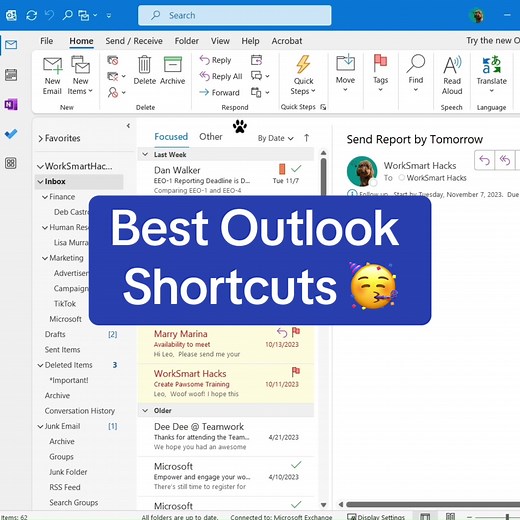This screenshot has height=520, width=520.
Task: Click the Quick Steps dialog launcher
Action: (x=323, y=107)
